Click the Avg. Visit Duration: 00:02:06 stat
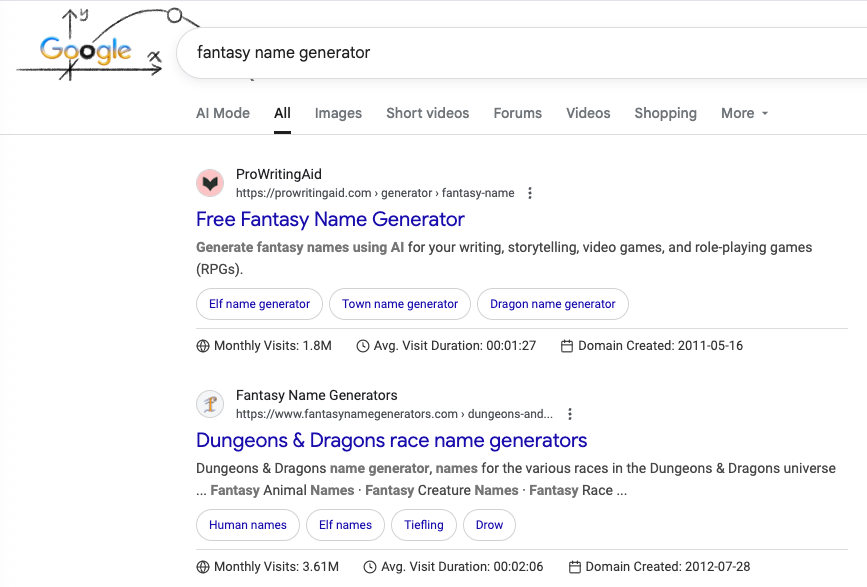Screen dimensions: 867x587 453,567
